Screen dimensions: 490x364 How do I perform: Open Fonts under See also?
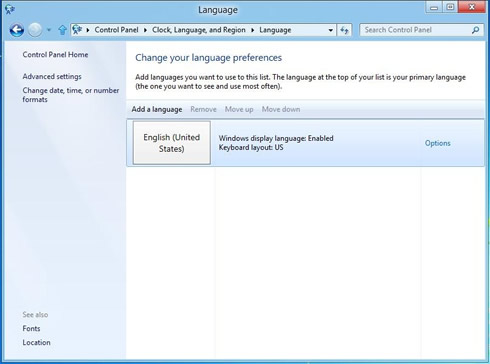coord(31,328)
